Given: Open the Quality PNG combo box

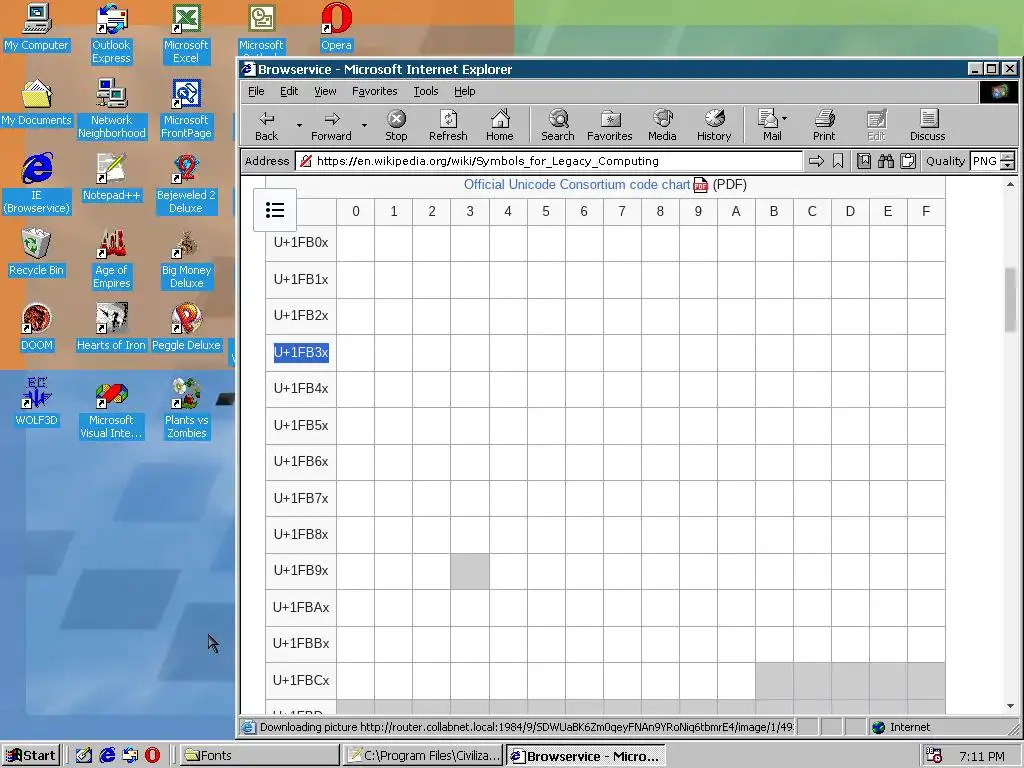Looking at the screenshot, I should coord(985,161).
